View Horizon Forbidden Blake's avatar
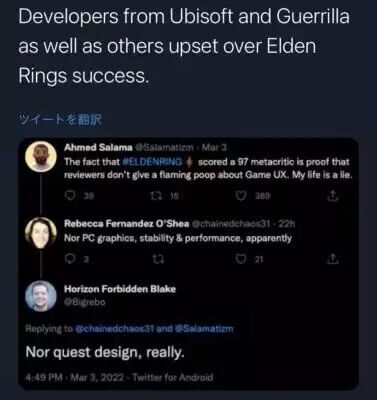The image size is (377, 400). pos(41,296)
